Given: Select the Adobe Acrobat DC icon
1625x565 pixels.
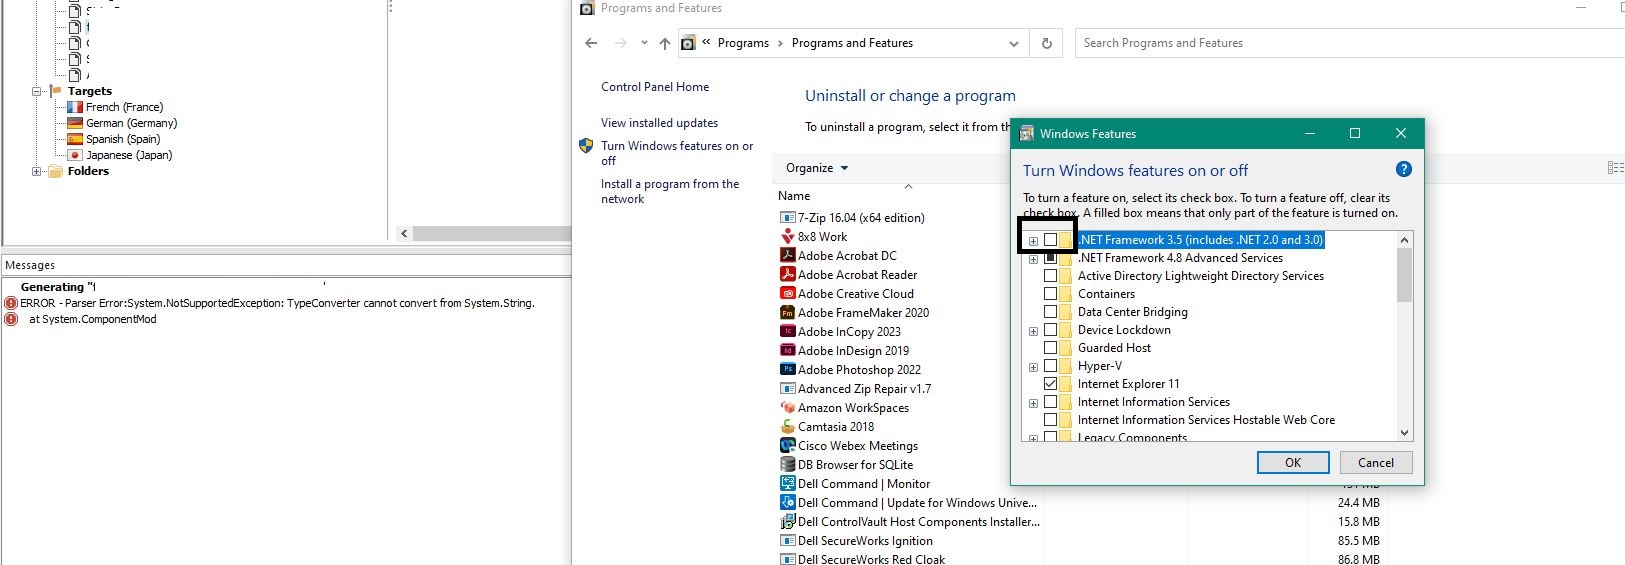Looking at the screenshot, I should tap(788, 255).
